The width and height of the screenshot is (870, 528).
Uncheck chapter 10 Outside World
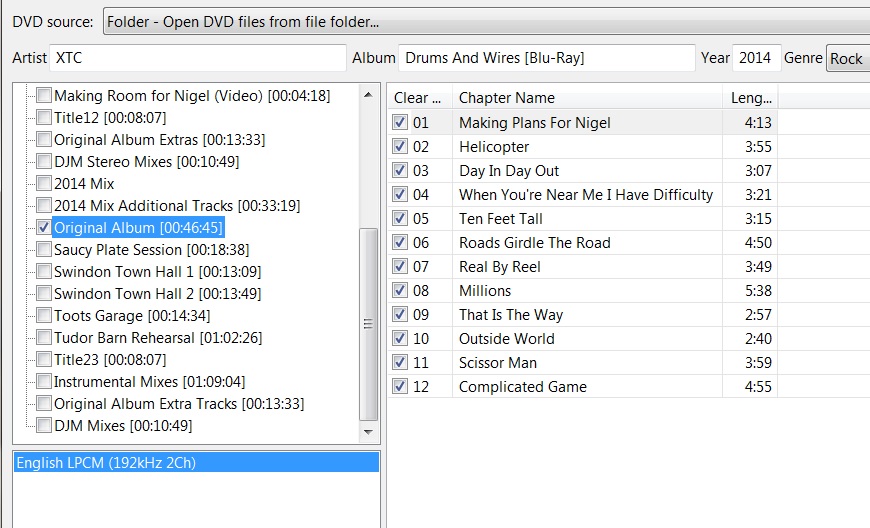point(399,338)
